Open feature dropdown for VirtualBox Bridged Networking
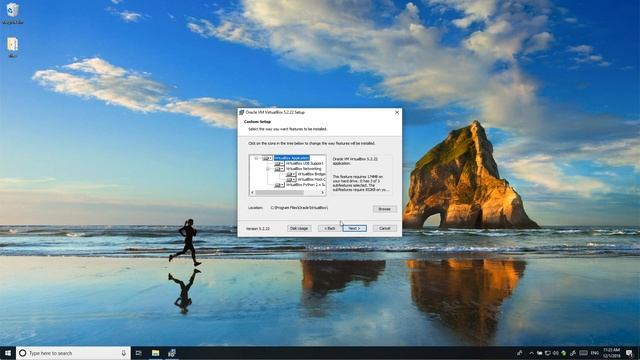Screen dimensions: 640x360 tap(291, 174)
